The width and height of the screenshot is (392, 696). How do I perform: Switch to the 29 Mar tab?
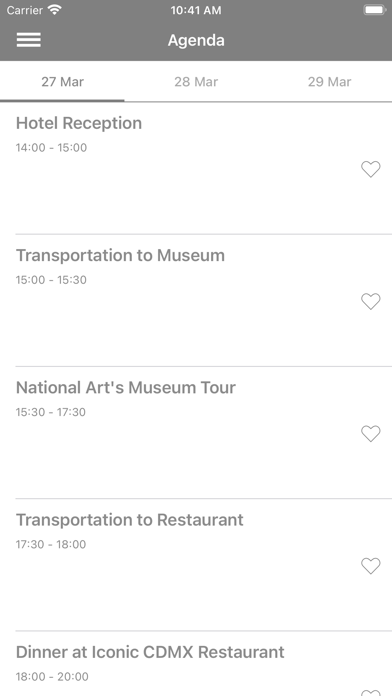[x=329, y=82]
